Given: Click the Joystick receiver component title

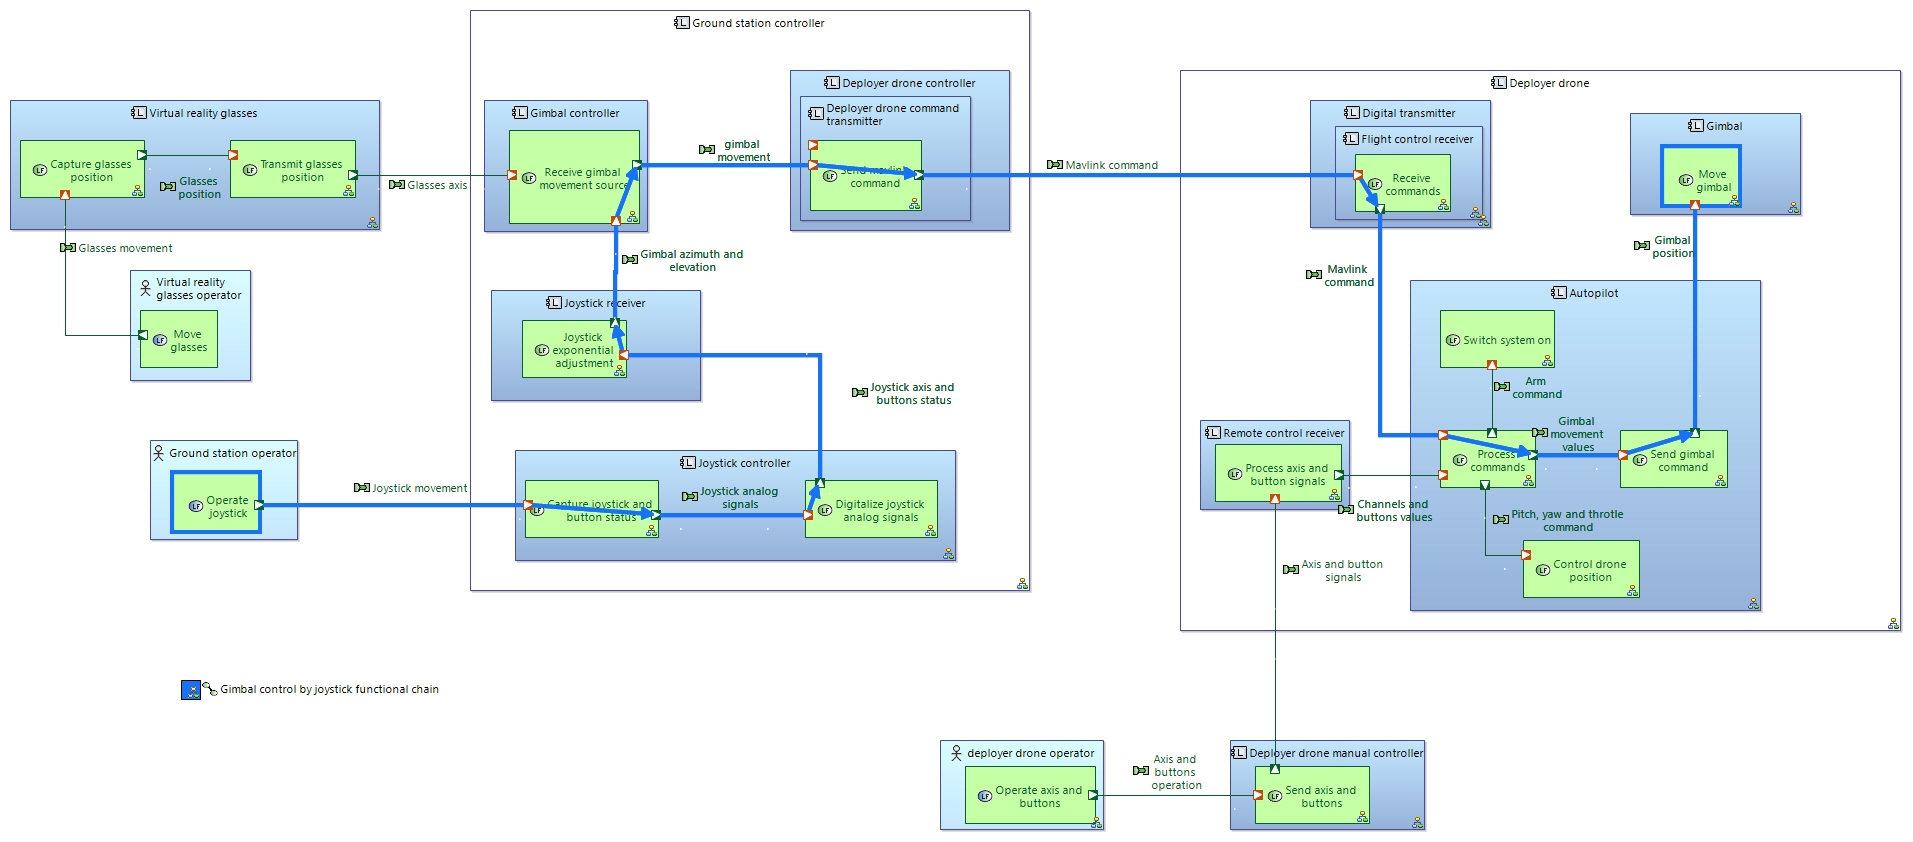Looking at the screenshot, I should (604, 303).
